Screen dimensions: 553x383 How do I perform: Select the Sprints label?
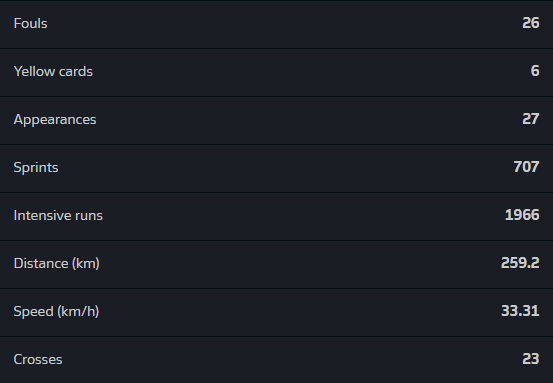coord(36,168)
